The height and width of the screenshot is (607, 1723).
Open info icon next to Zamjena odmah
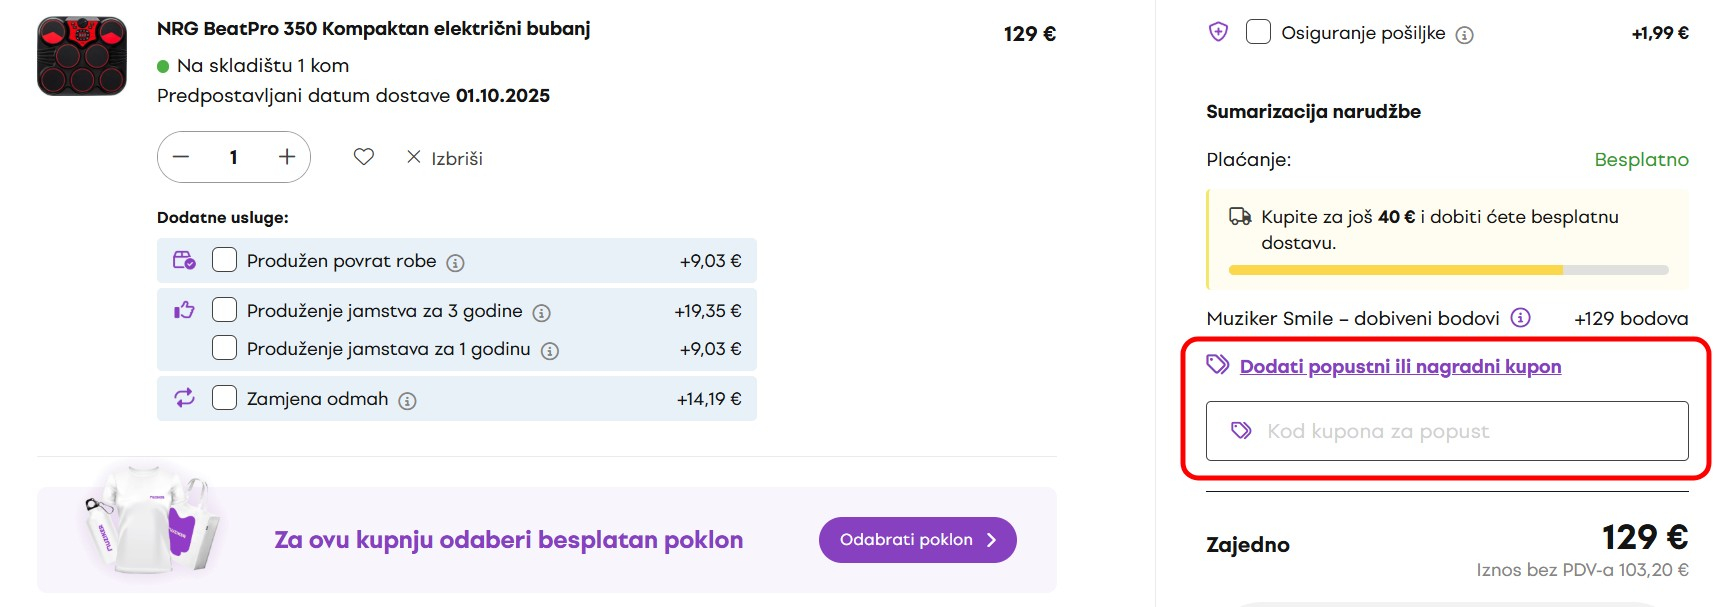click(x=407, y=401)
